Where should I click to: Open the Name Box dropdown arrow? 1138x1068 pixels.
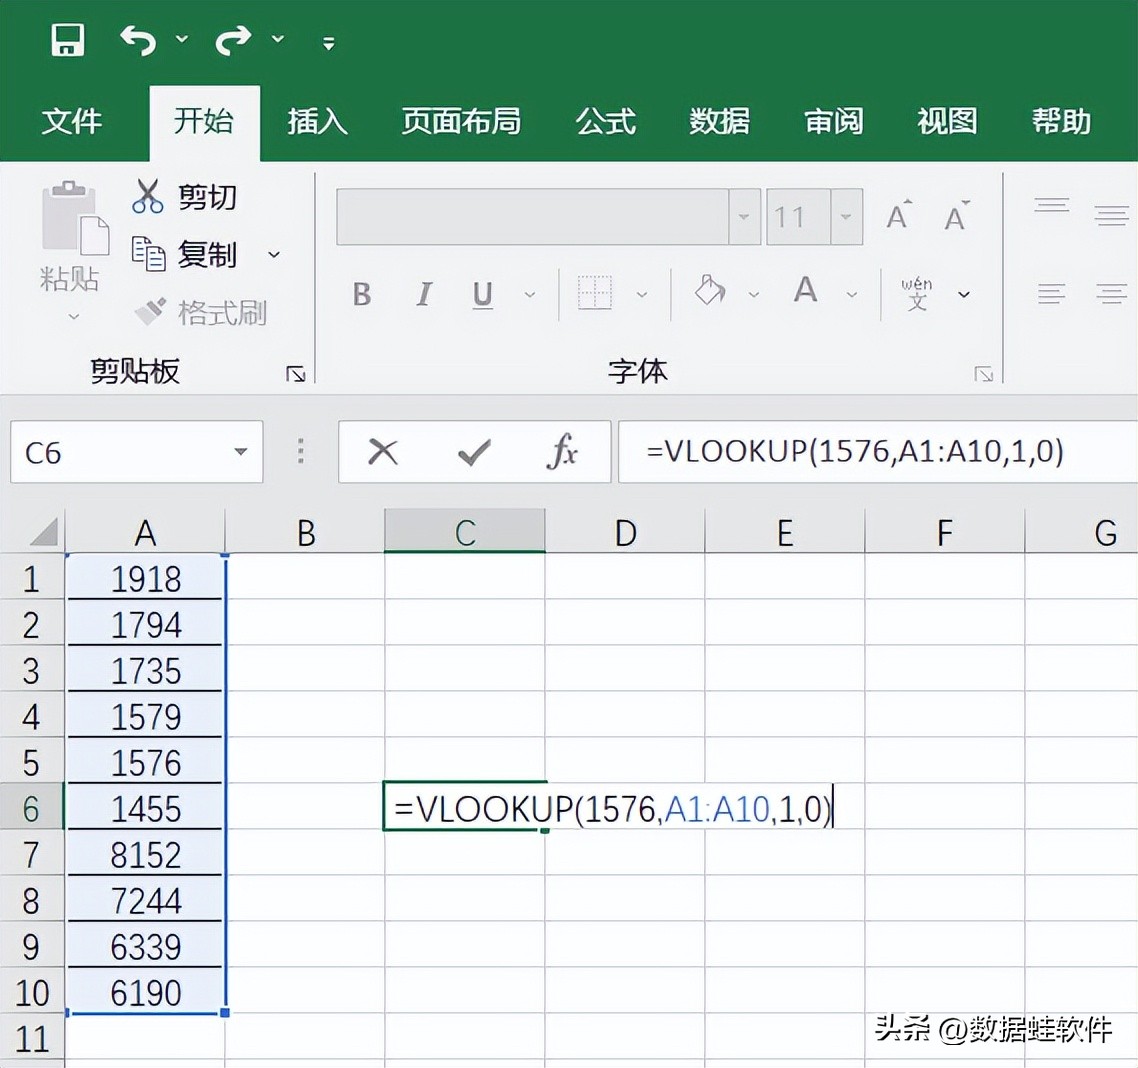[x=240, y=453]
